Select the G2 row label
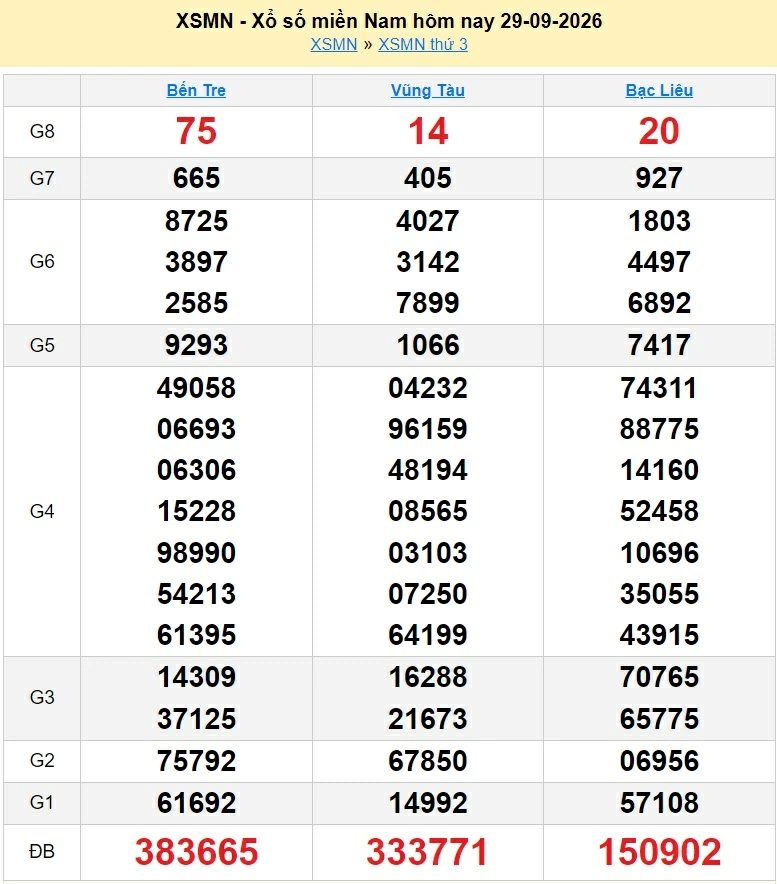Image resolution: width=777 pixels, height=884 pixels. pos(42,761)
